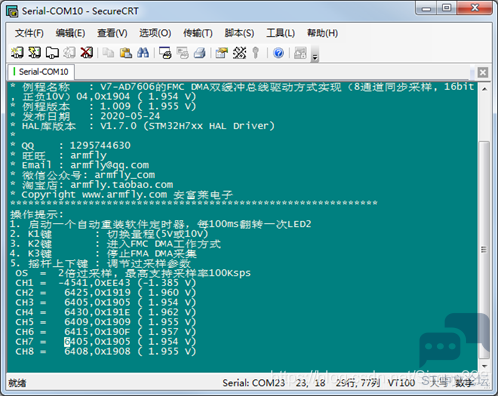Click the Copy toolbar icon
This screenshot has width=498, height=396.
[x=108, y=53]
